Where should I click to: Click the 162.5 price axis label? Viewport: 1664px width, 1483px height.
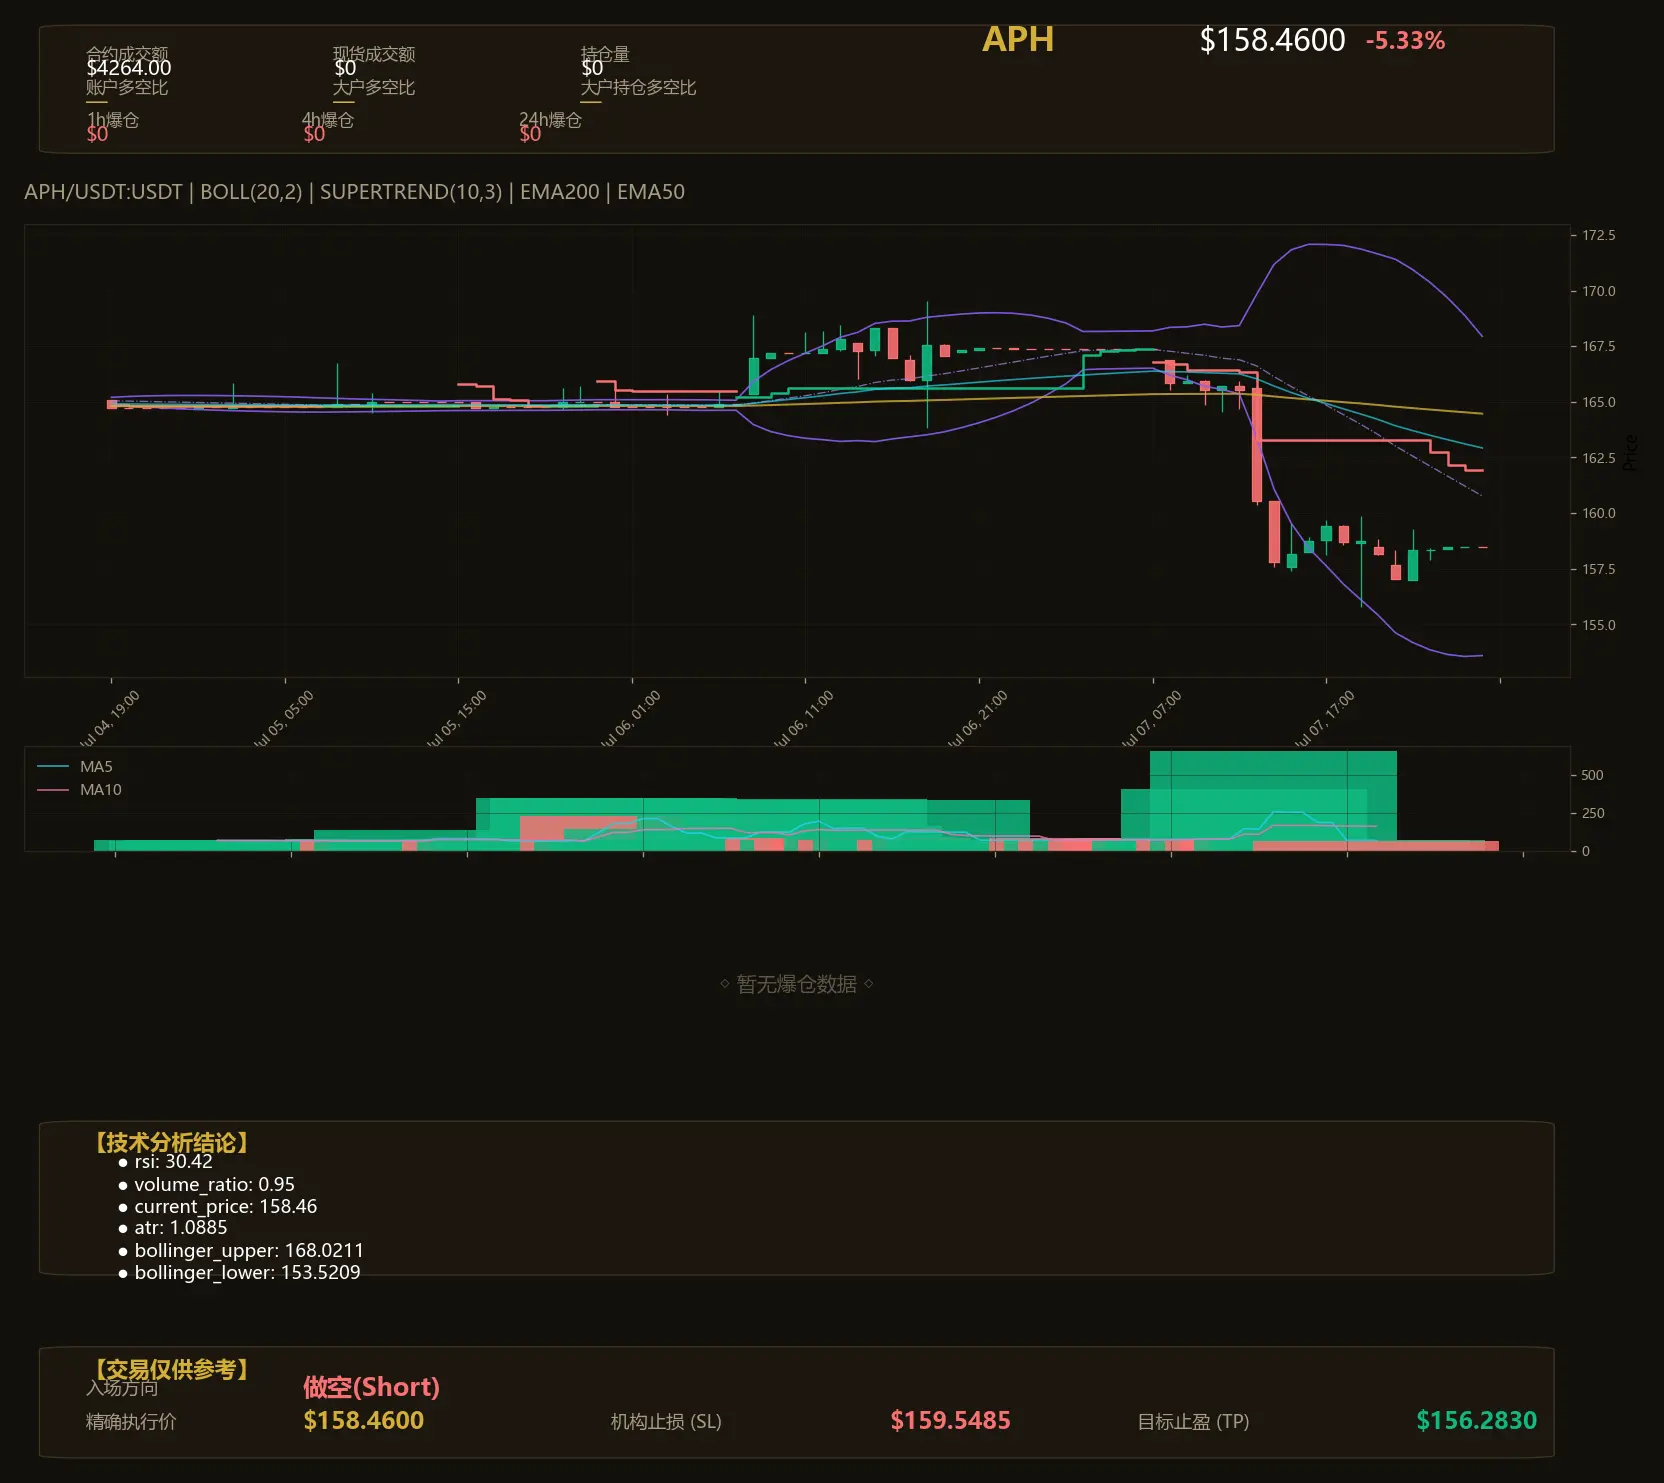(x=1598, y=458)
